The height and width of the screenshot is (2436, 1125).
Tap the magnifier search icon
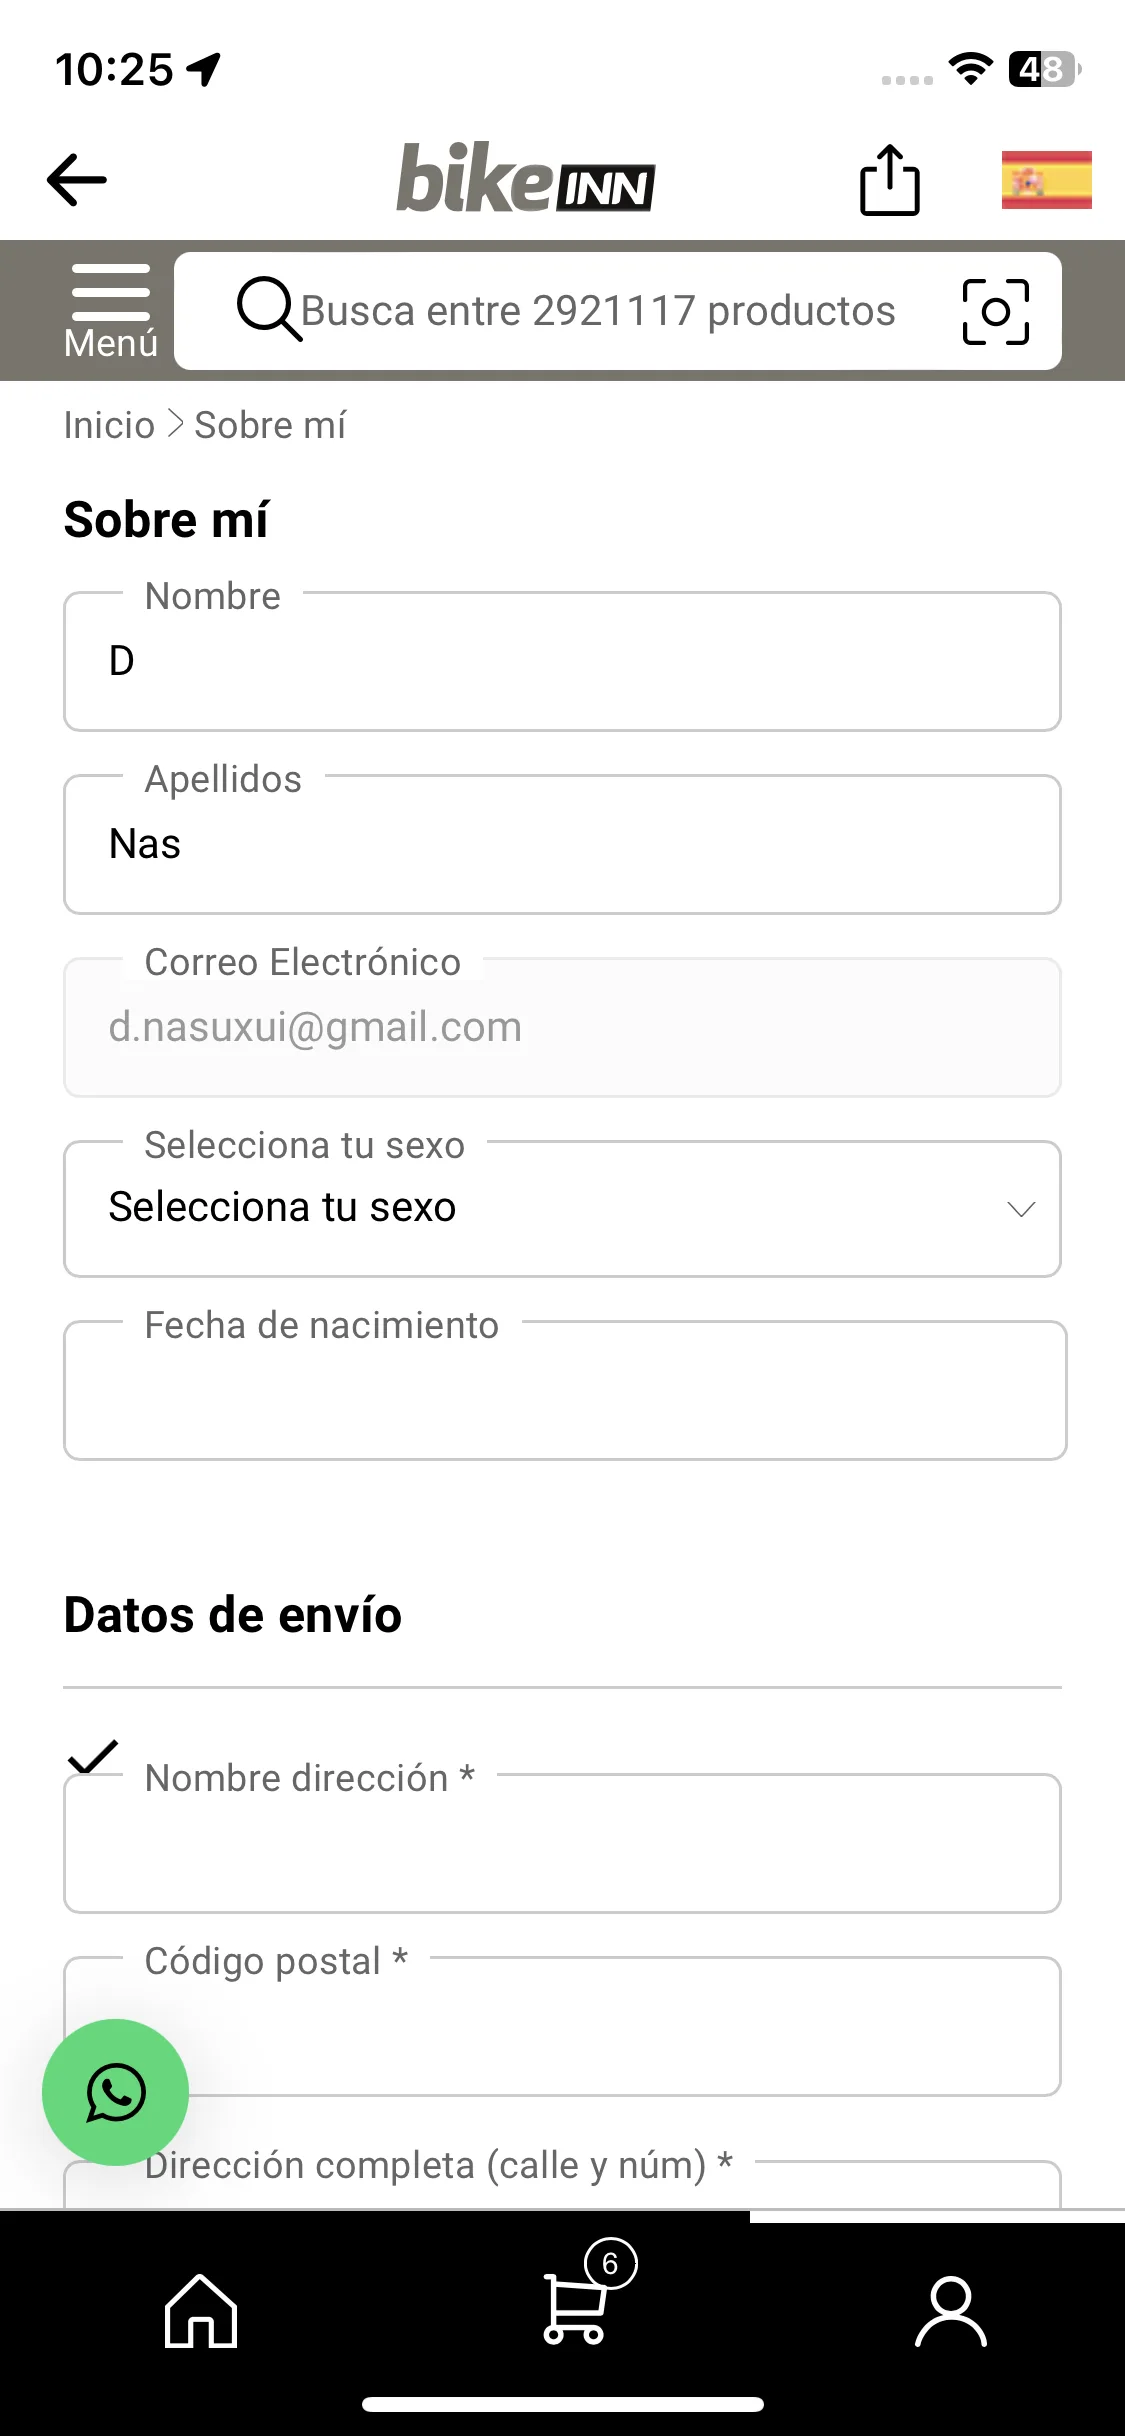click(x=268, y=309)
